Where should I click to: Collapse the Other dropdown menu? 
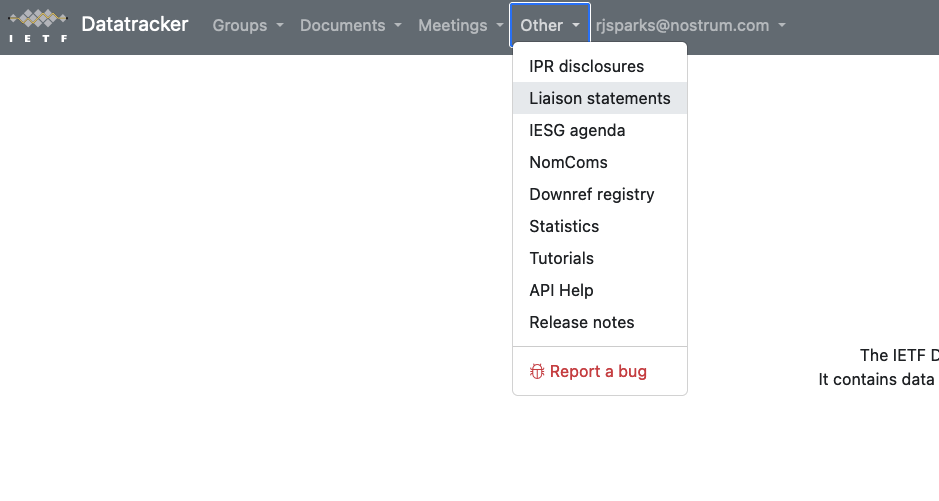coord(550,25)
